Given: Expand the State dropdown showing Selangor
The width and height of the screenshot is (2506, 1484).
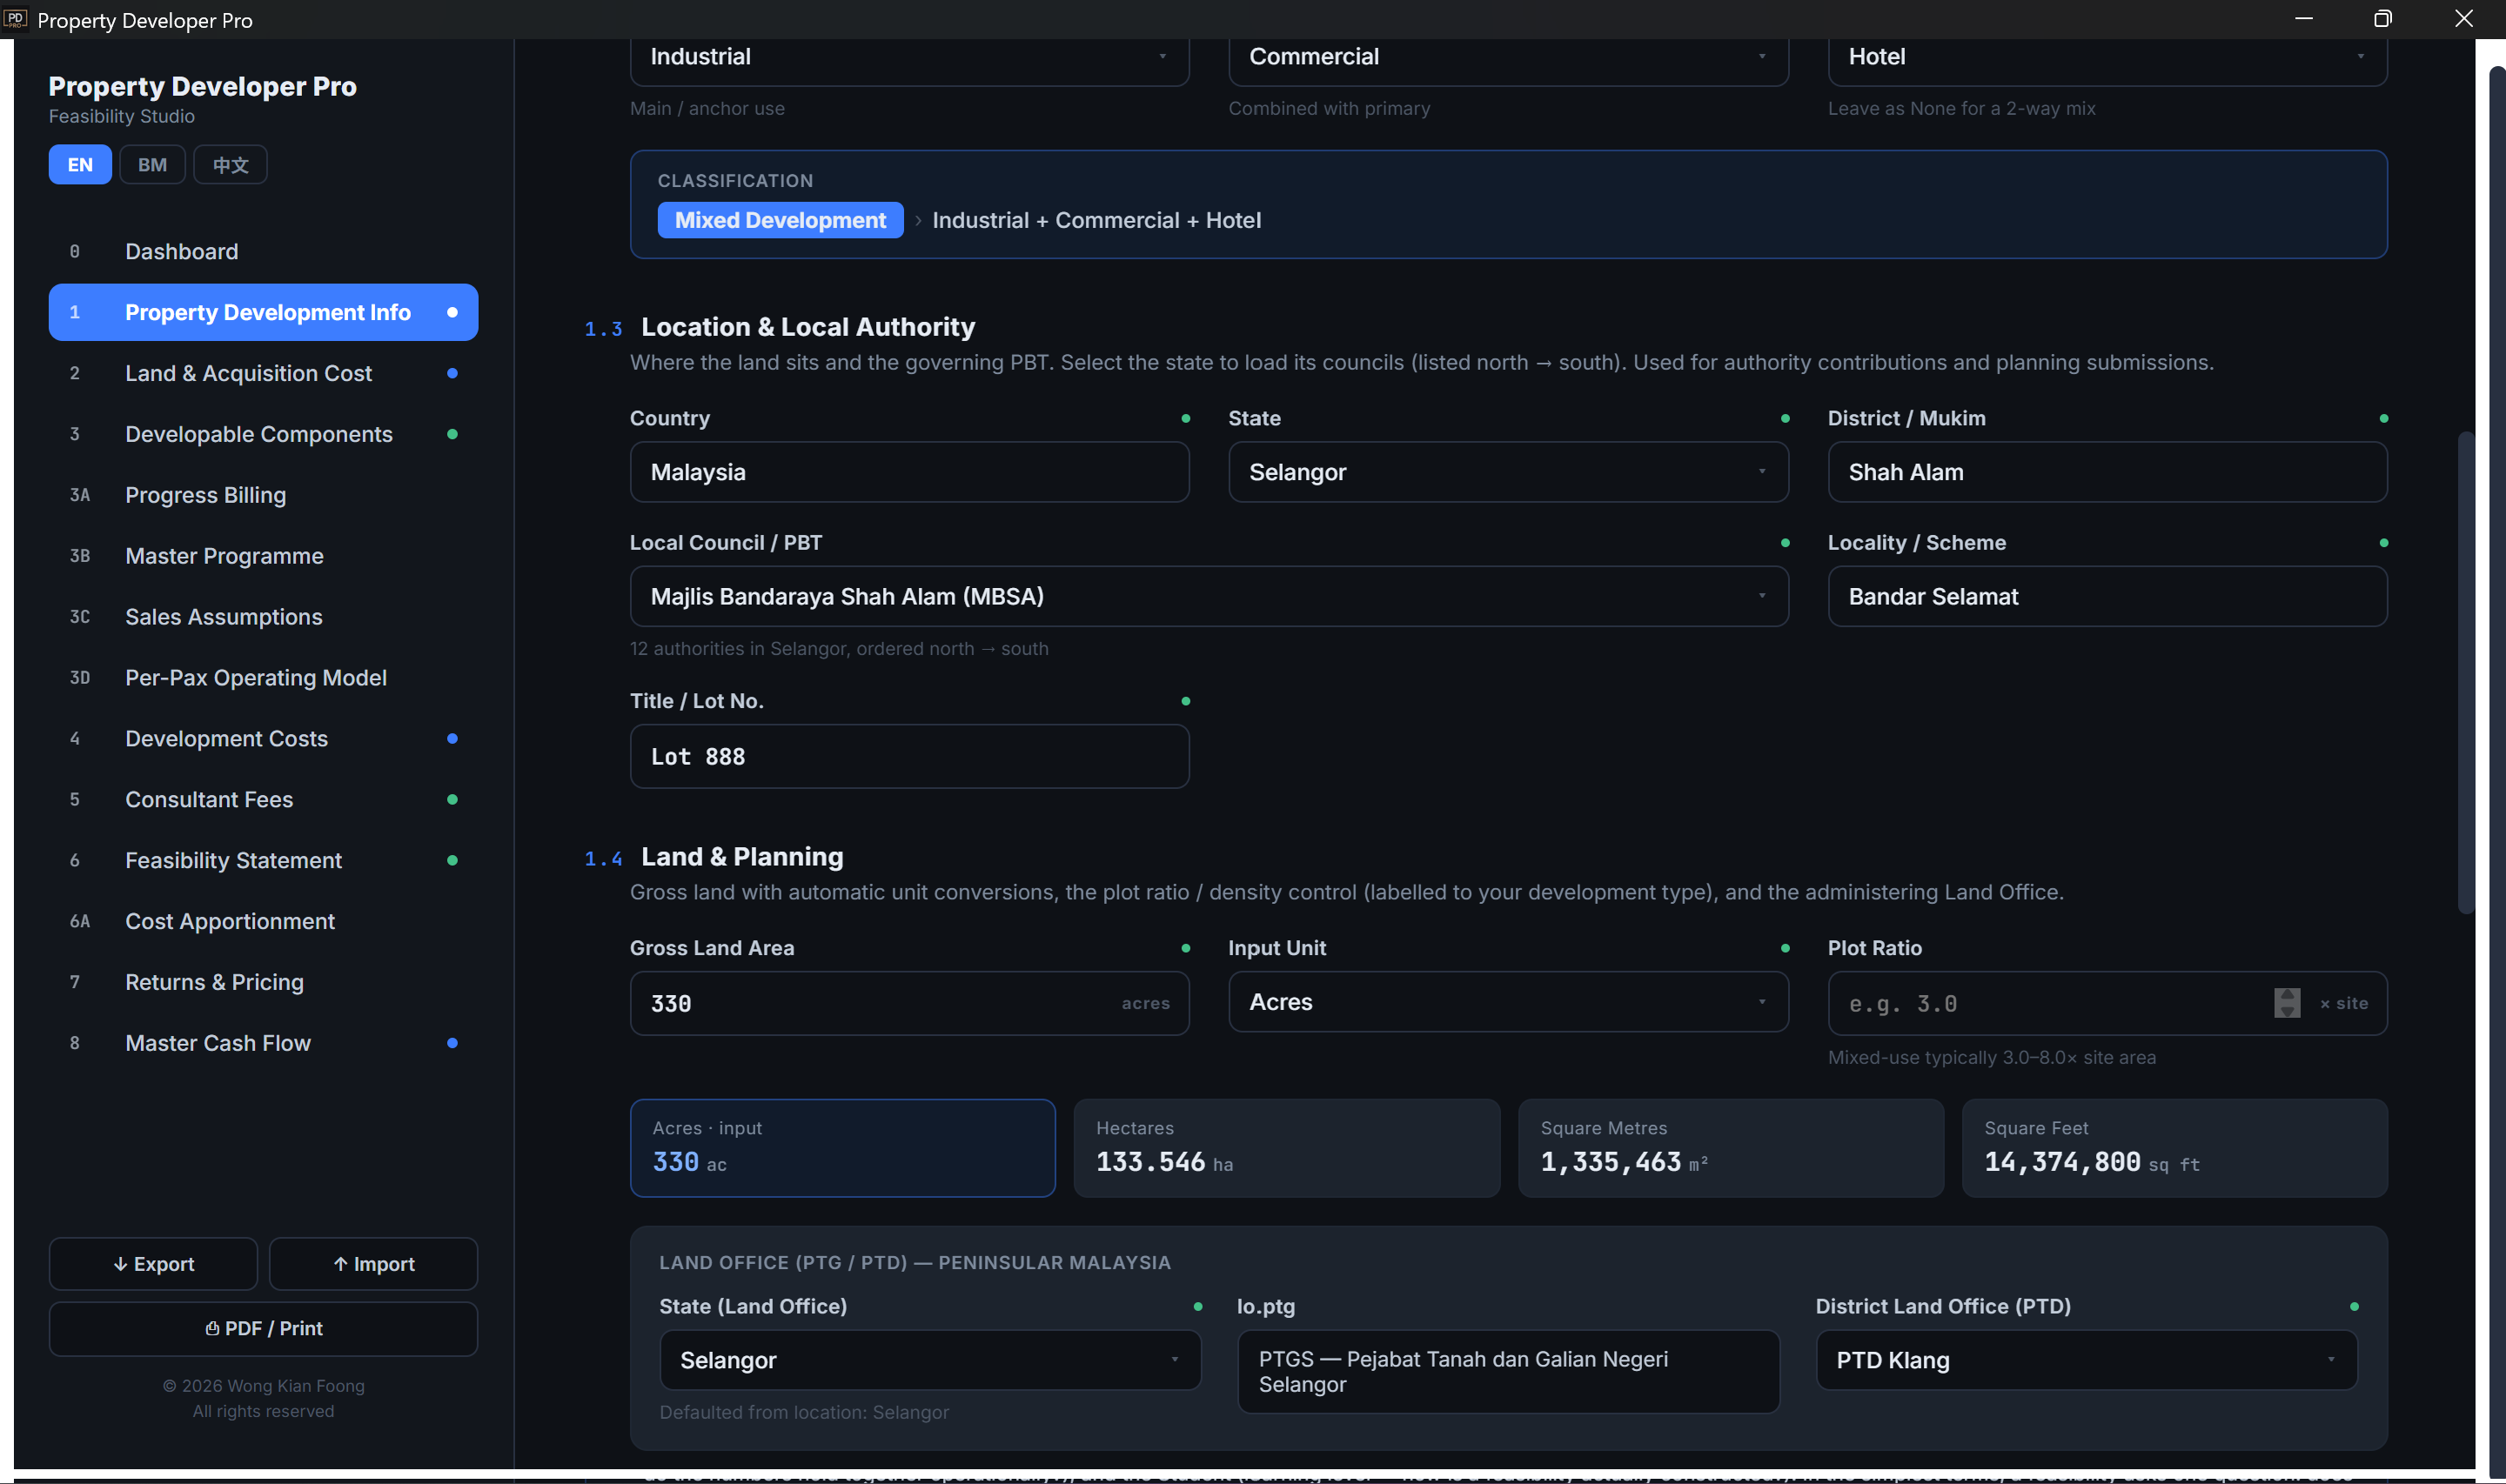Looking at the screenshot, I should click(x=1508, y=472).
